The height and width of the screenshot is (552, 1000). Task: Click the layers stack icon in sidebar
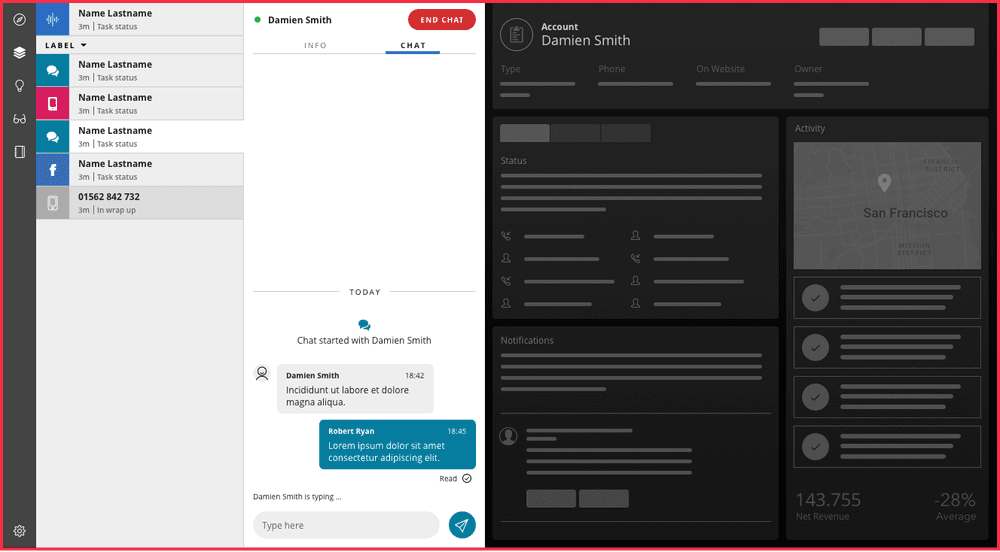coord(19,53)
